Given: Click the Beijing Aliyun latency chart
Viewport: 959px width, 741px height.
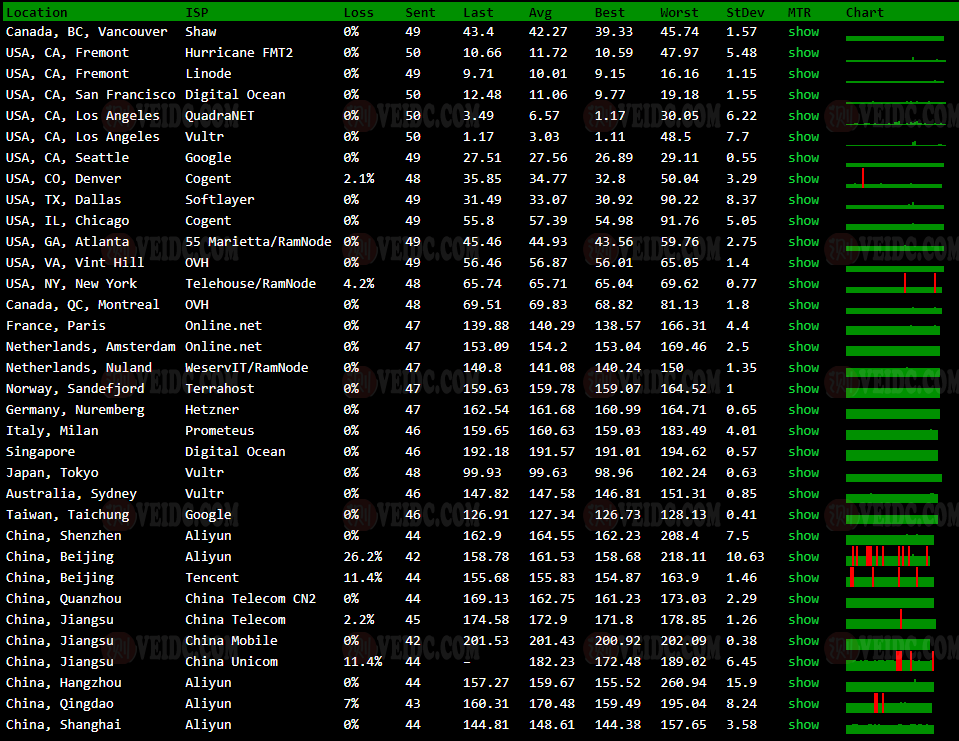Looking at the screenshot, I should click(x=892, y=557).
